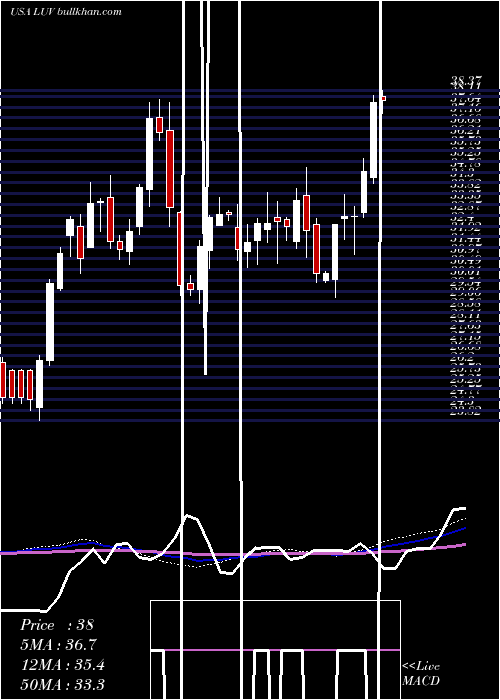Click the 23.82 bottom price axis label

click(x=466, y=412)
